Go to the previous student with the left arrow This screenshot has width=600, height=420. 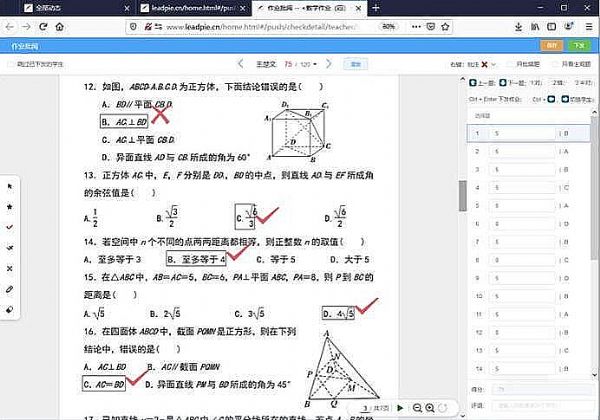tap(240, 64)
